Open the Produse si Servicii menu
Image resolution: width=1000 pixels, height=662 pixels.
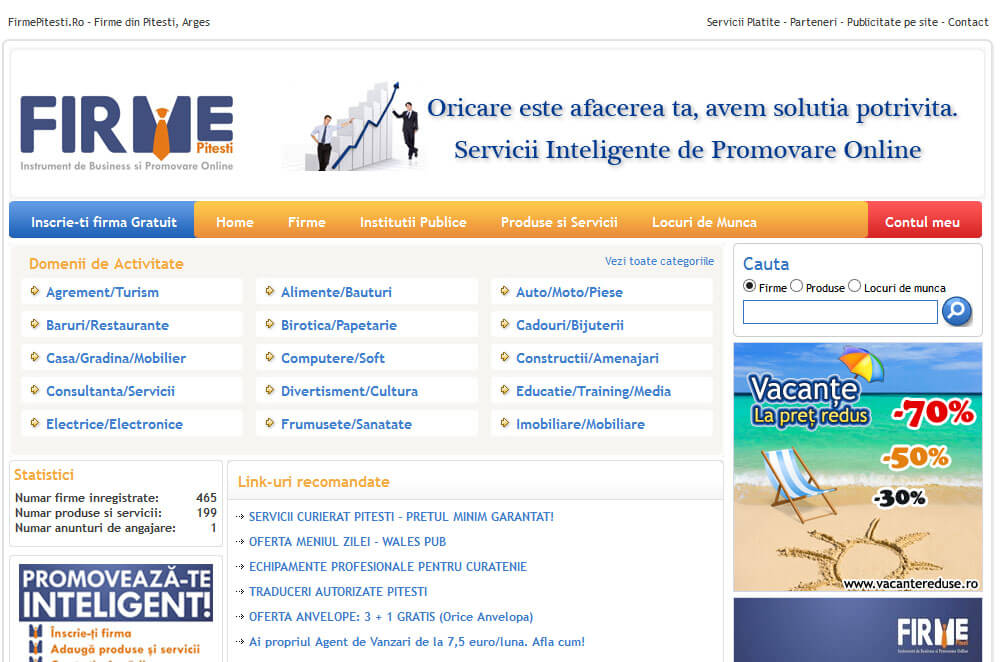pos(559,222)
